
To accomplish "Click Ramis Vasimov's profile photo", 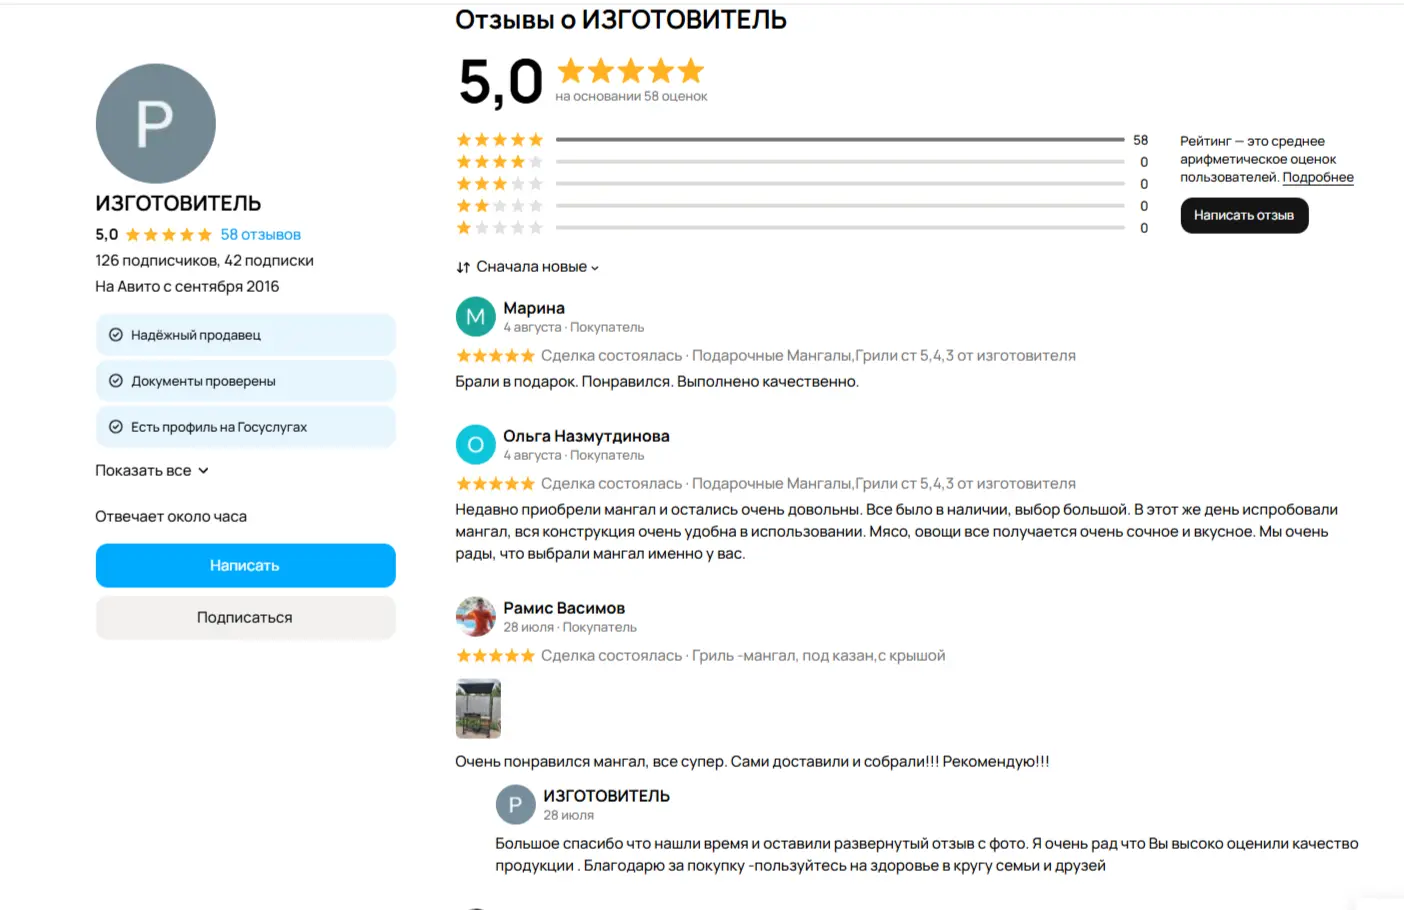I will 475,617.
